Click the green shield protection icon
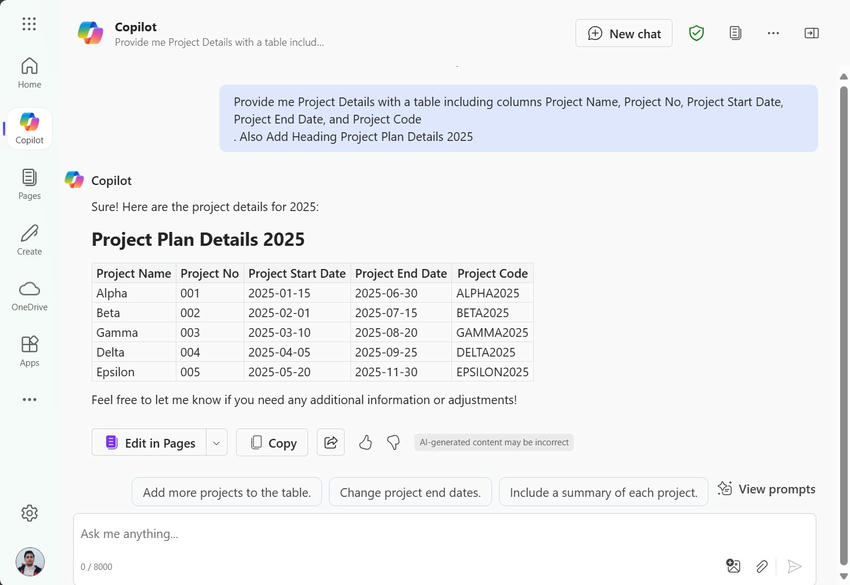 tap(696, 33)
